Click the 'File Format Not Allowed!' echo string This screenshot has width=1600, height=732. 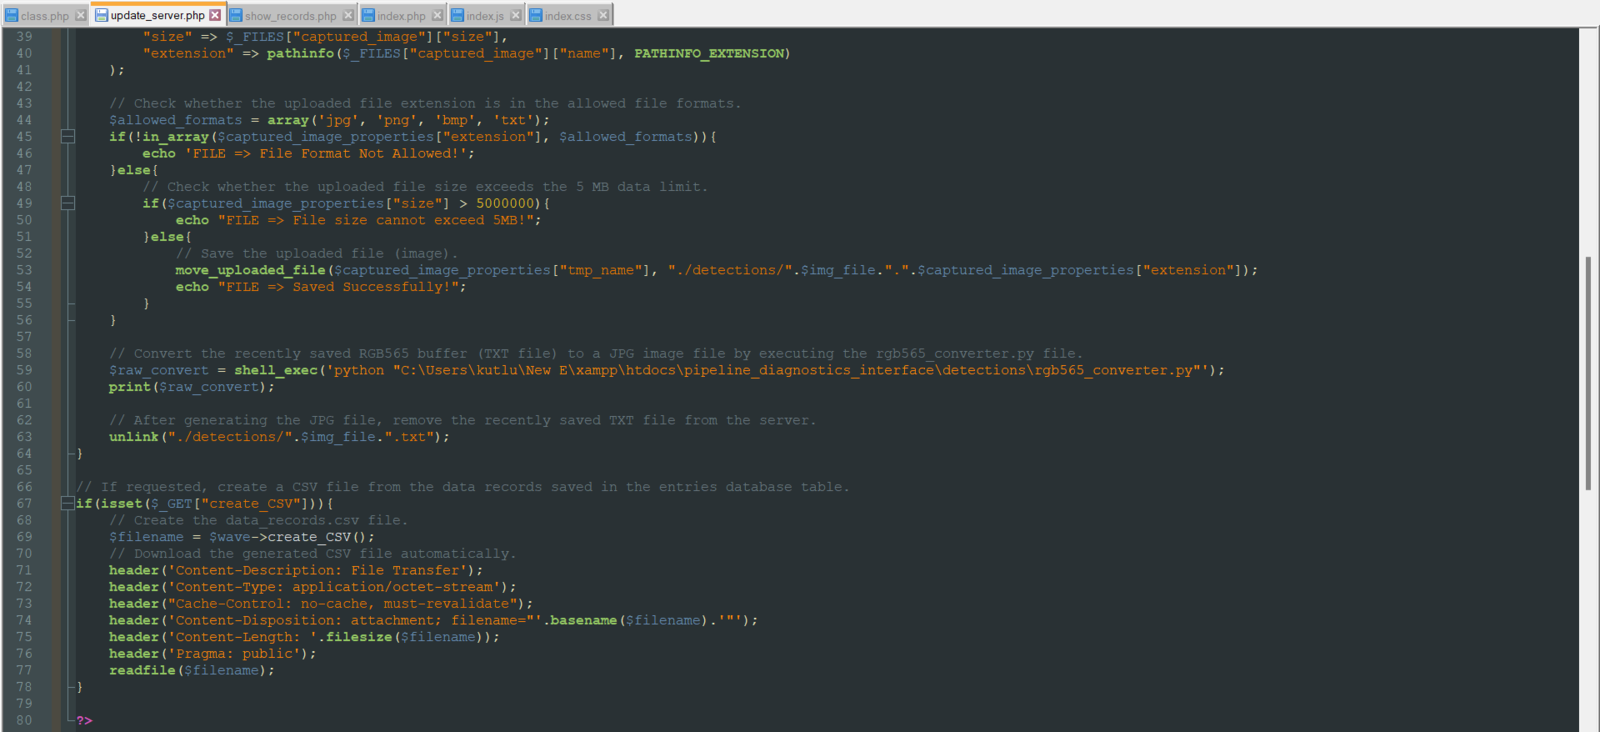pos(326,153)
